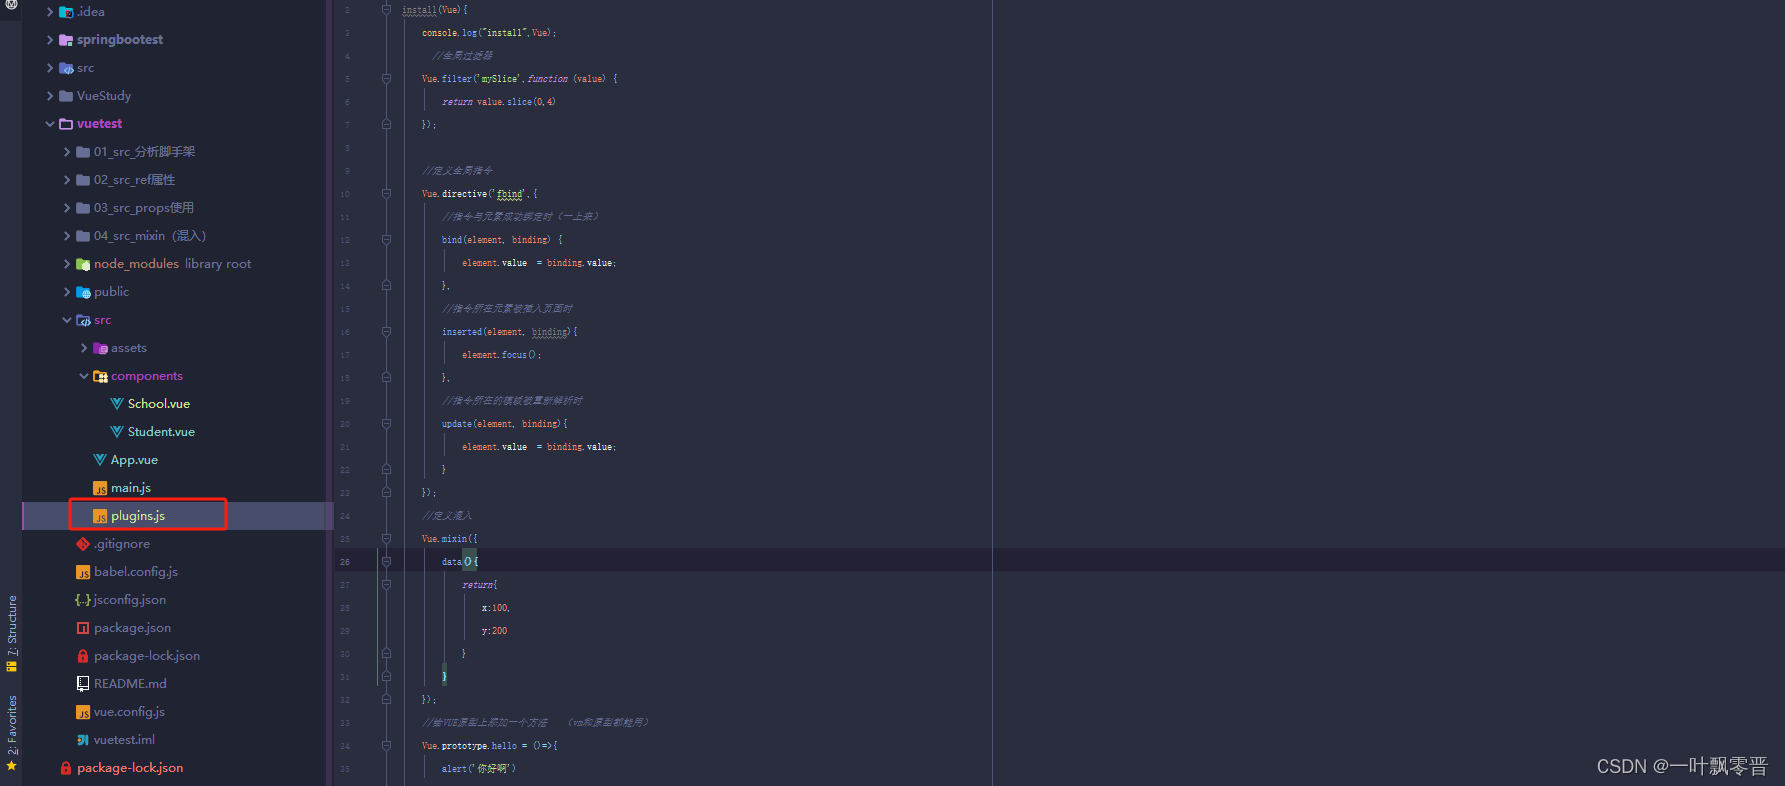
Task: Select plugins.js in project tree
Action: pyautogui.click(x=138, y=516)
